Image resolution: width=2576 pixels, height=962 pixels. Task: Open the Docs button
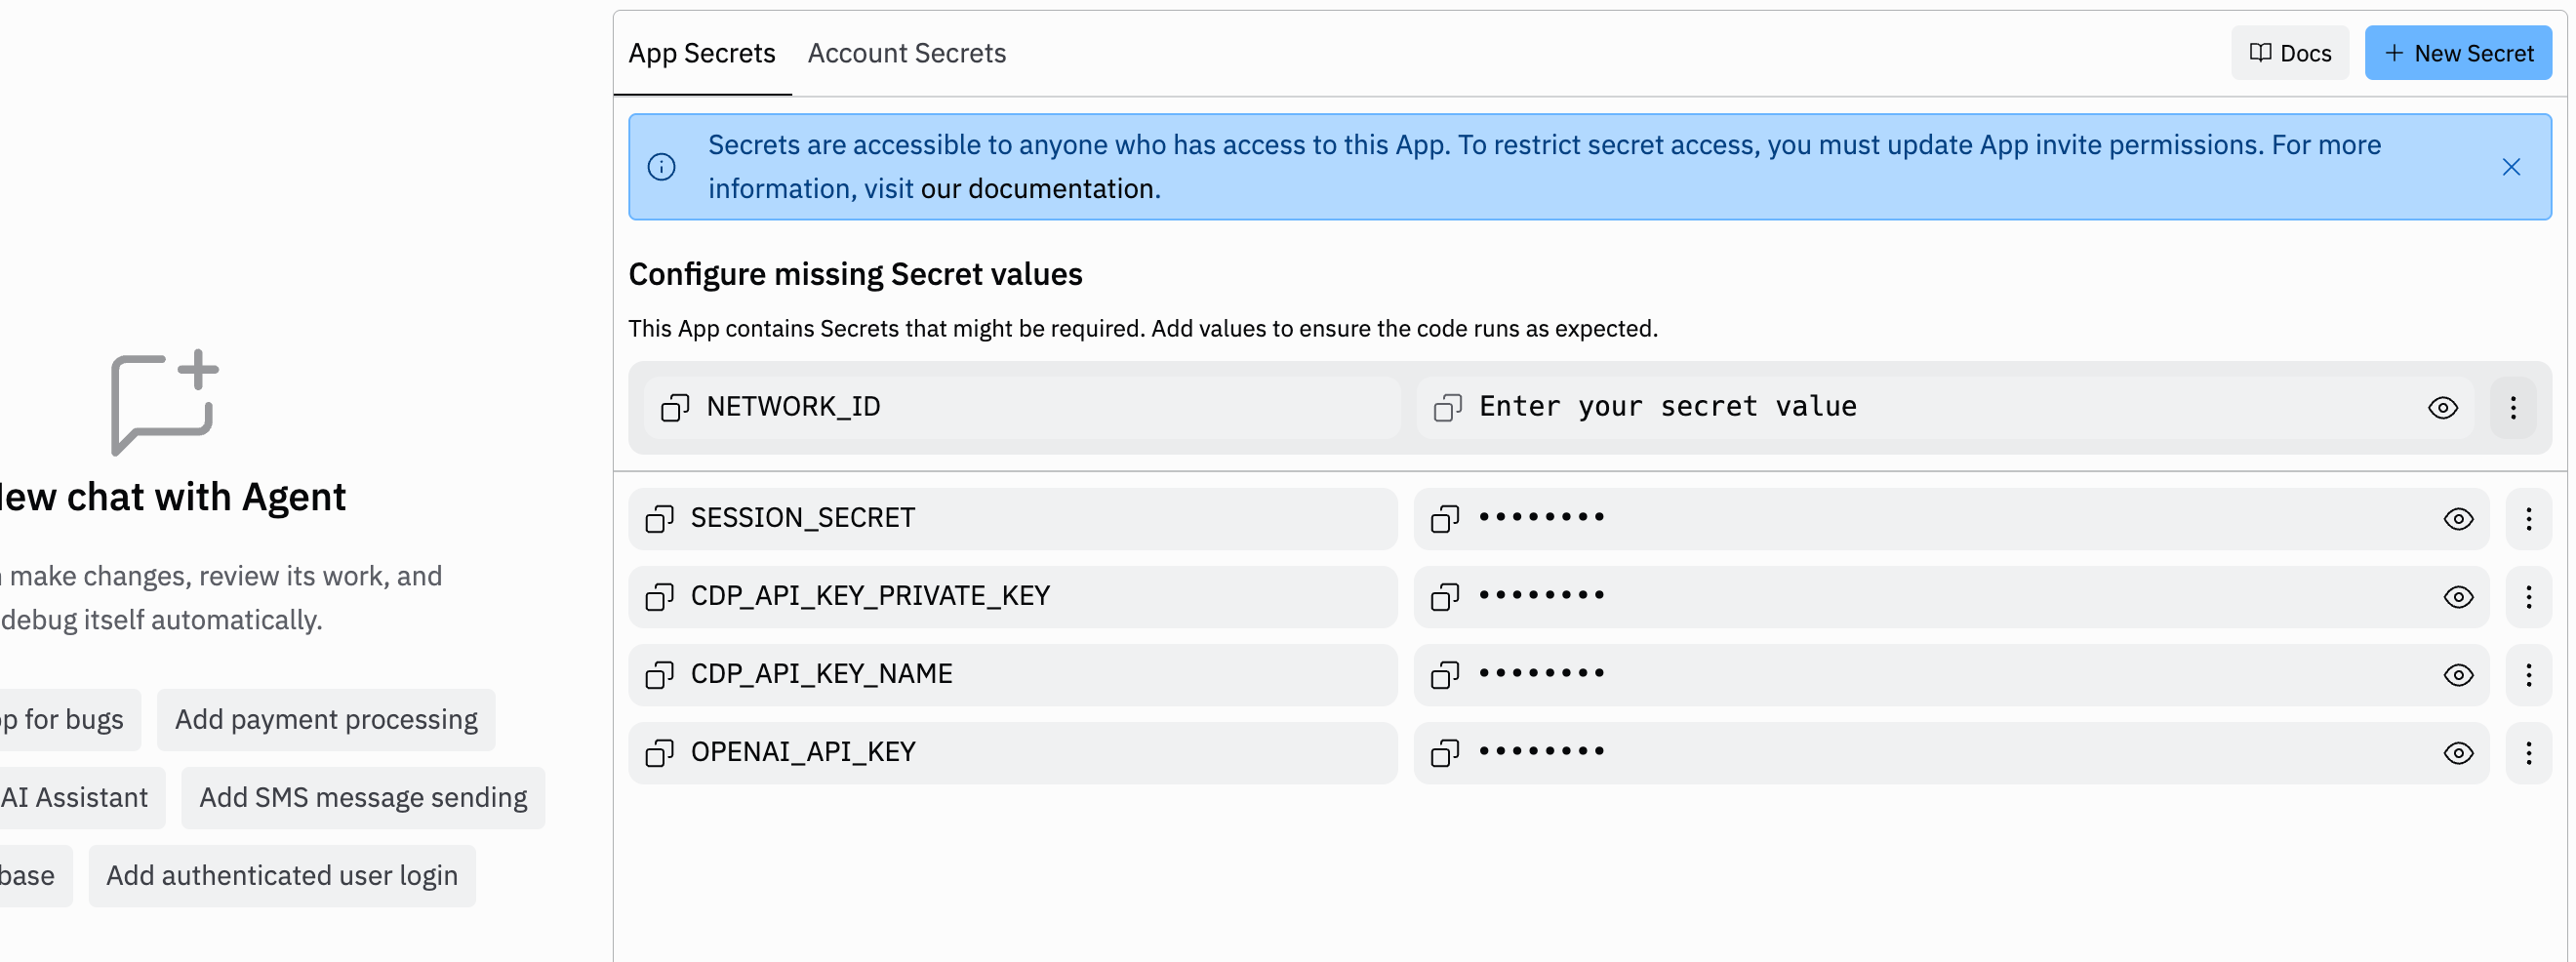pyautogui.click(x=2289, y=53)
